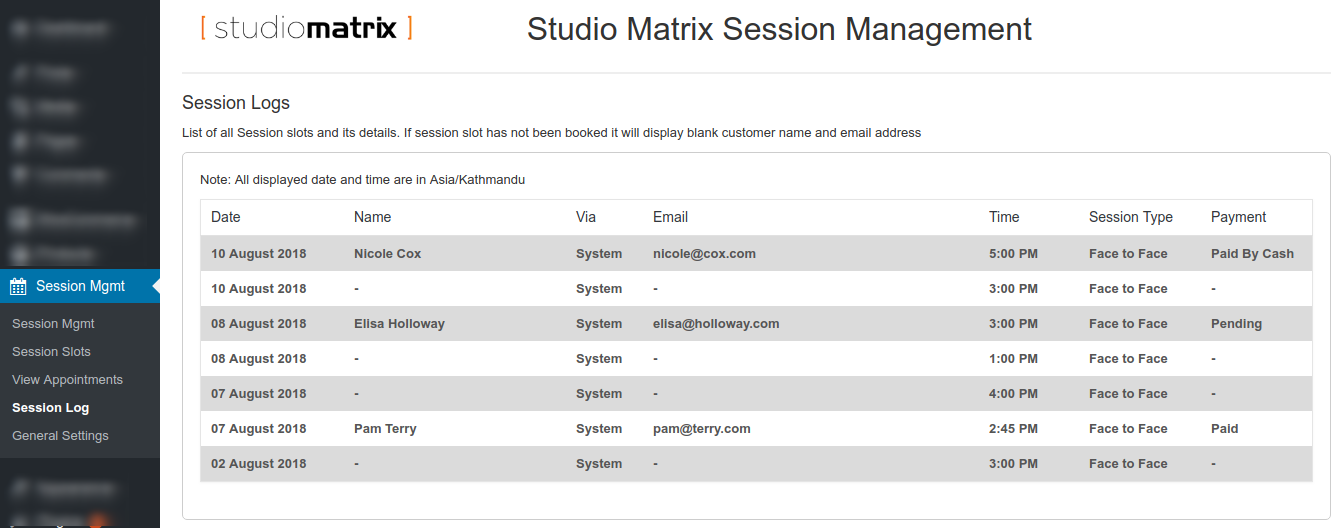1339x528 pixels.
Task: Click the Session Mgmt calendar icon
Action: click(x=18, y=287)
